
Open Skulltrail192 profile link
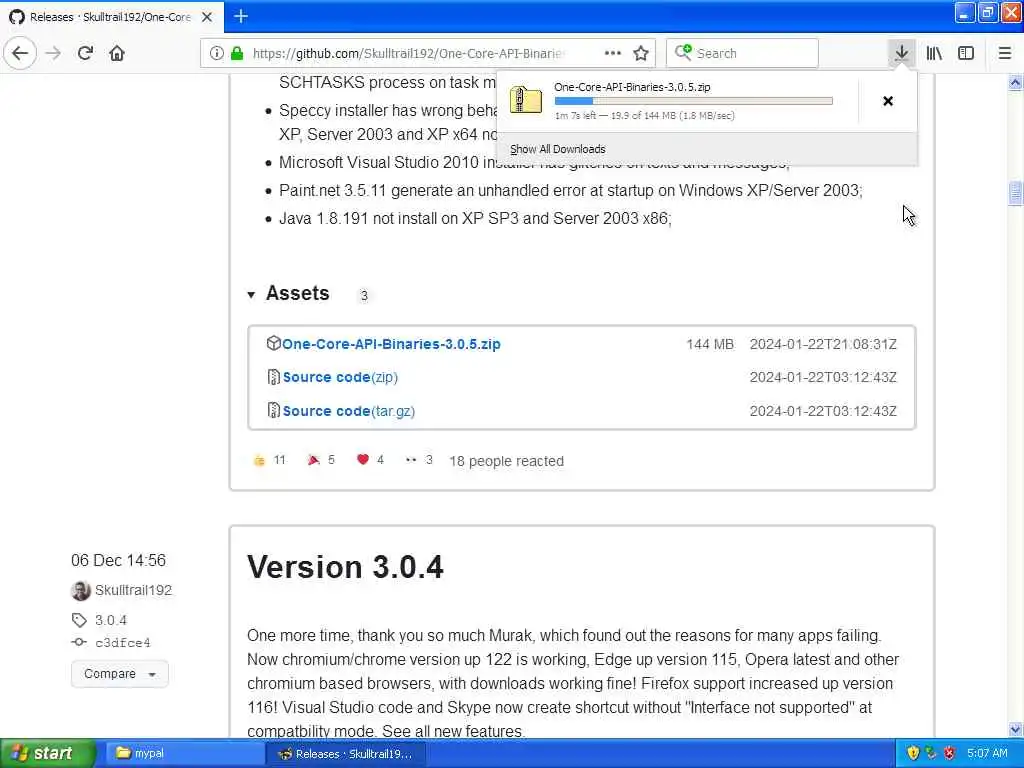coord(133,590)
